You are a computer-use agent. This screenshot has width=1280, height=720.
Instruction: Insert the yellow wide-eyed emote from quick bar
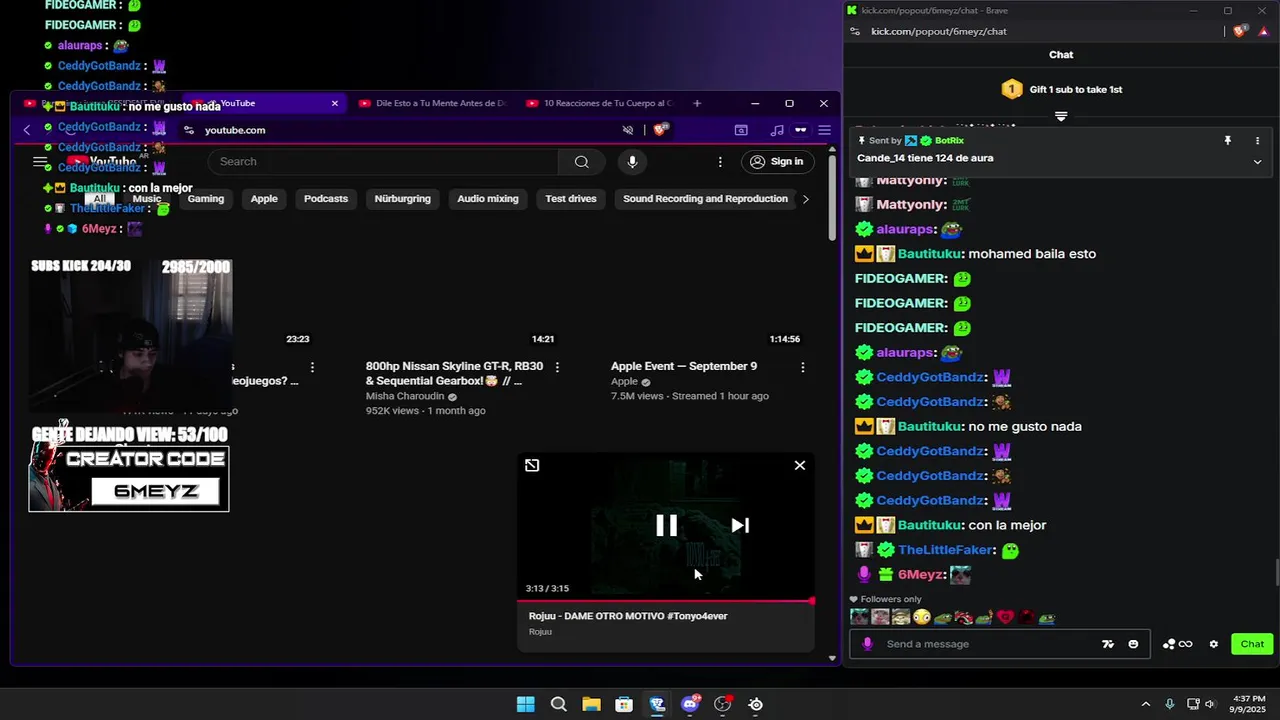click(921, 617)
